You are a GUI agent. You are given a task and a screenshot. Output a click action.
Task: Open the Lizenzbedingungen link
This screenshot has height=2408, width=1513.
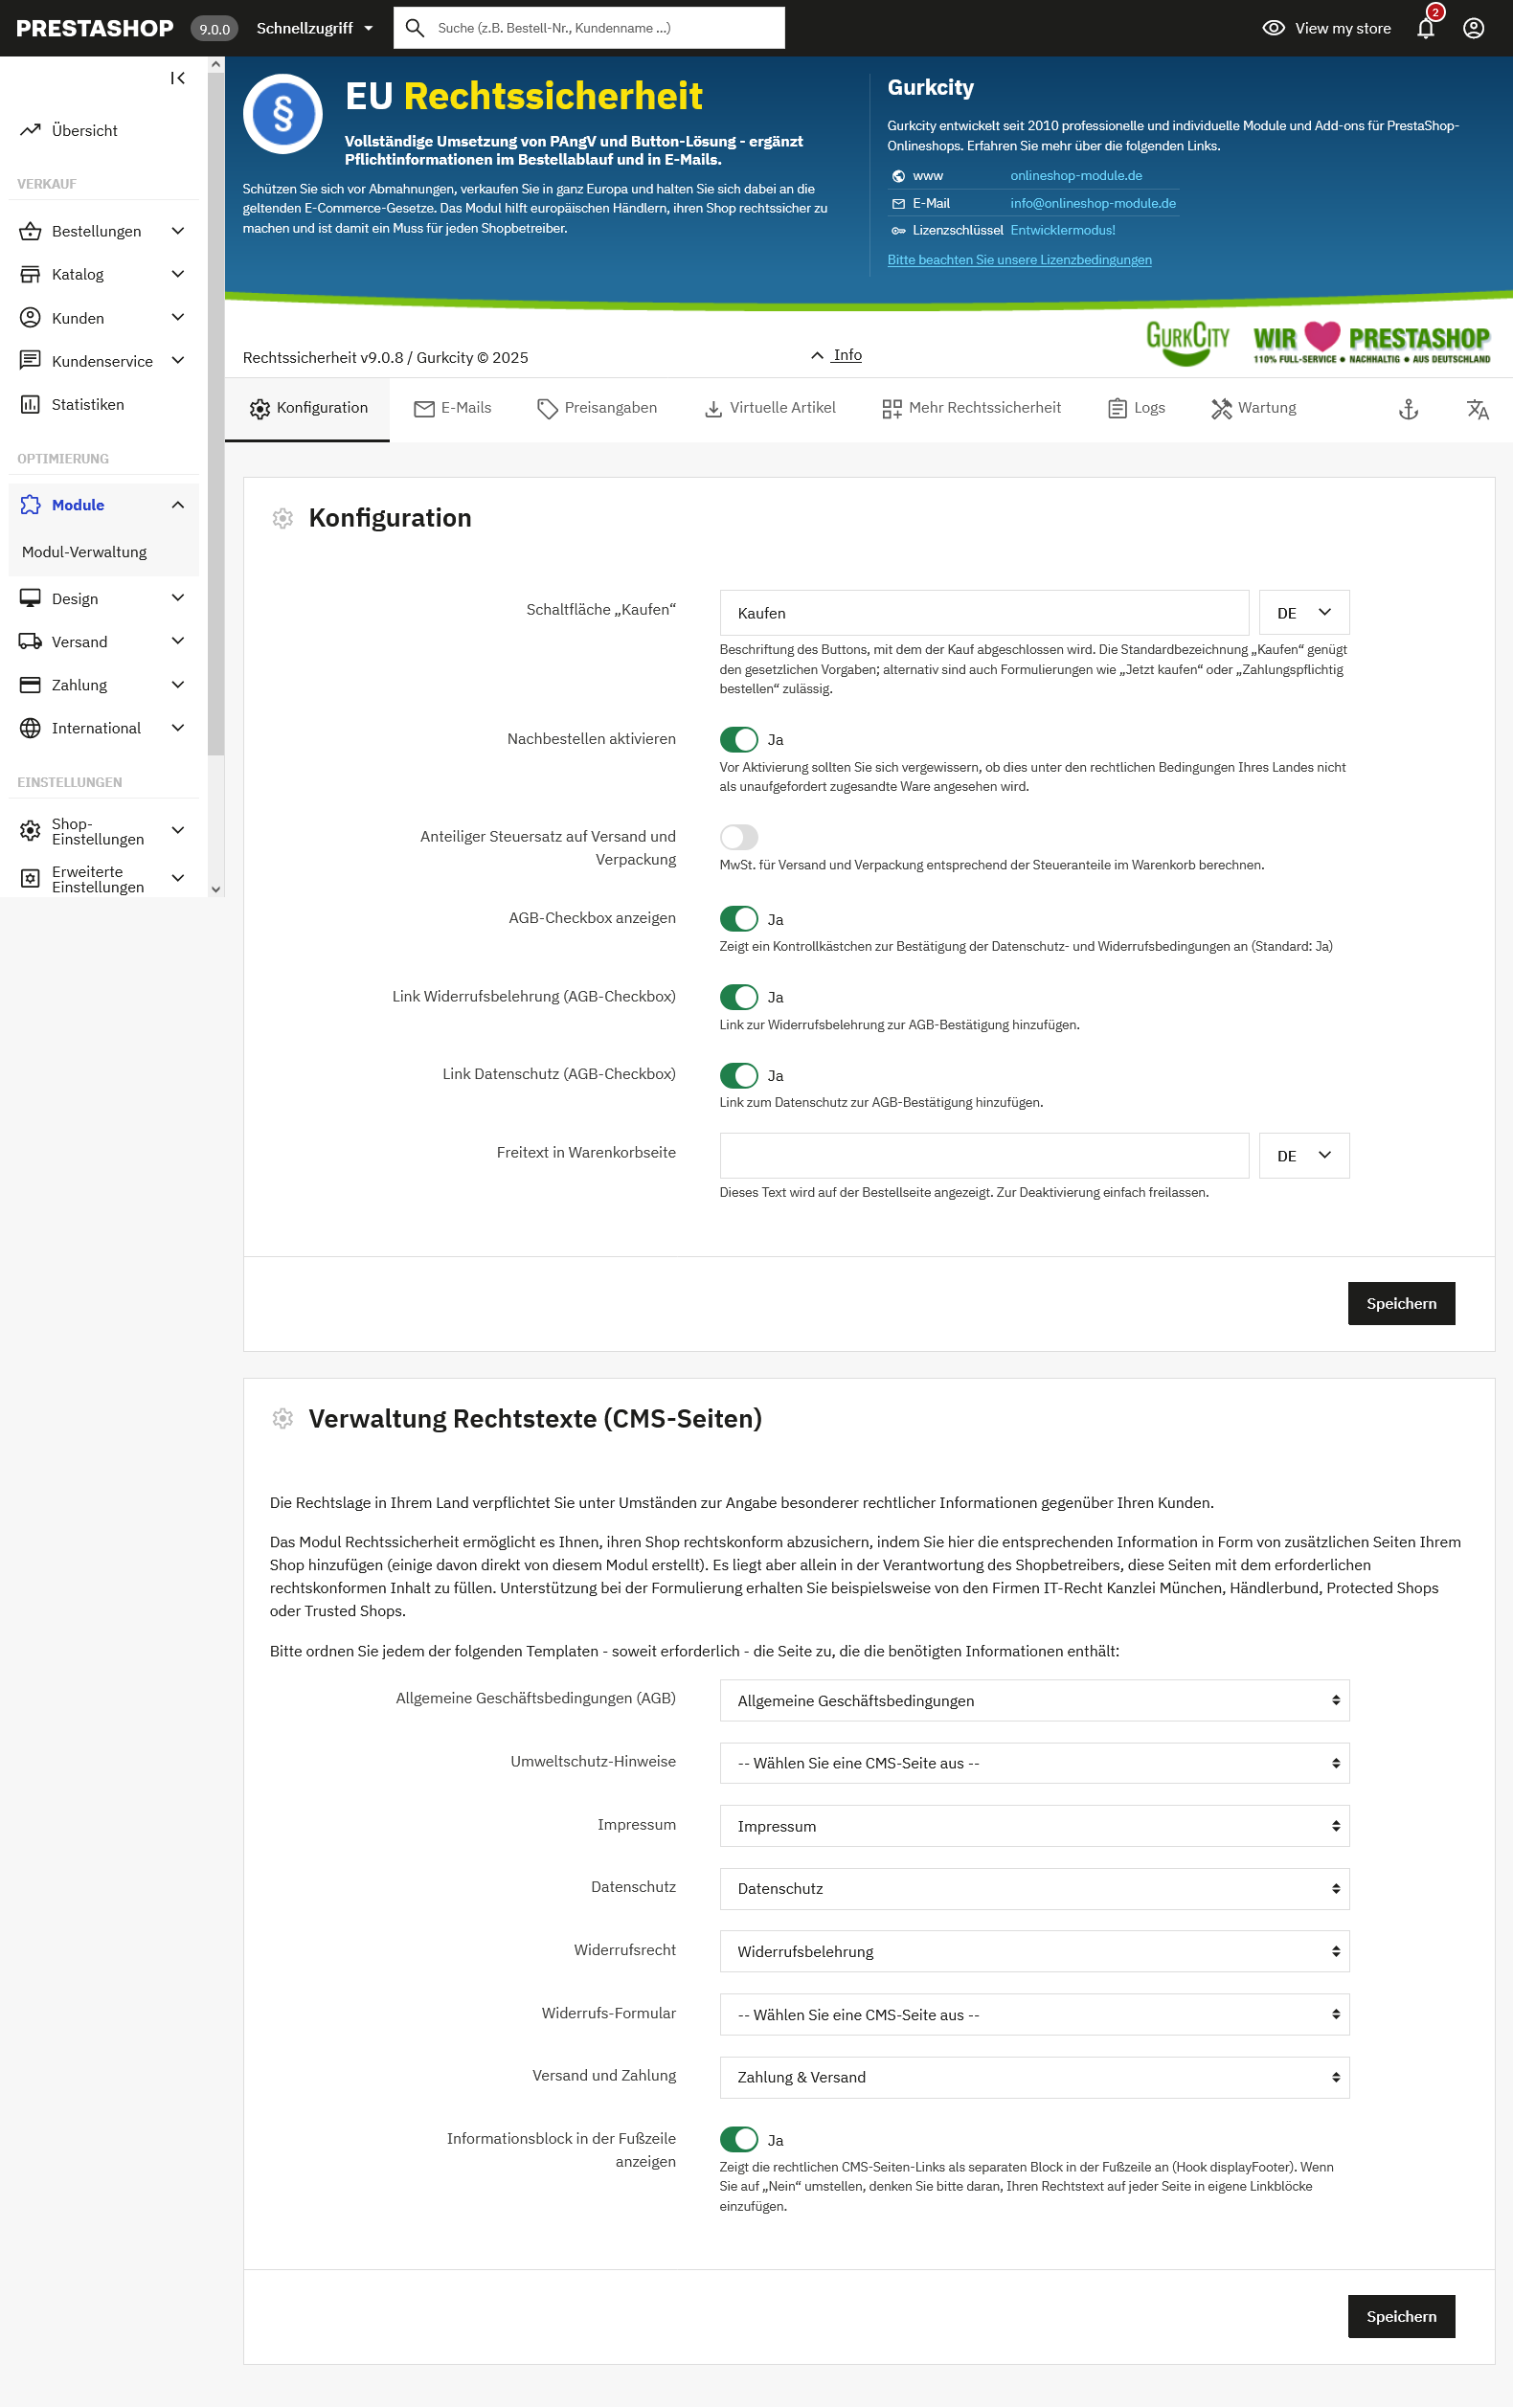(1019, 260)
